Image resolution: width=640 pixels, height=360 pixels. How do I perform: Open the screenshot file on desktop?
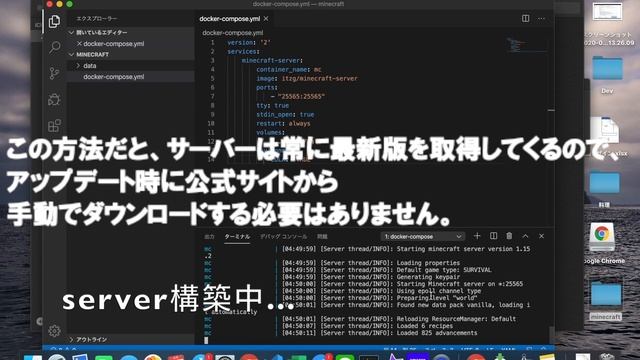pos(608,24)
